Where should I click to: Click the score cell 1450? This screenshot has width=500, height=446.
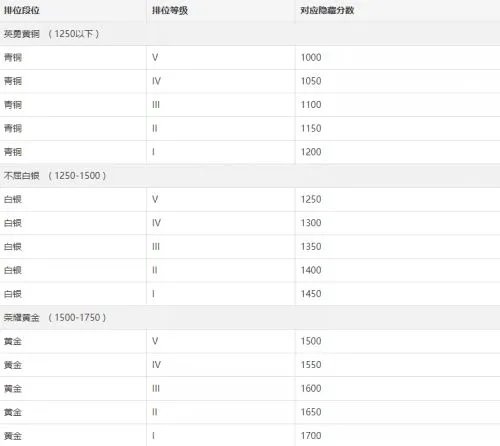(311, 294)
